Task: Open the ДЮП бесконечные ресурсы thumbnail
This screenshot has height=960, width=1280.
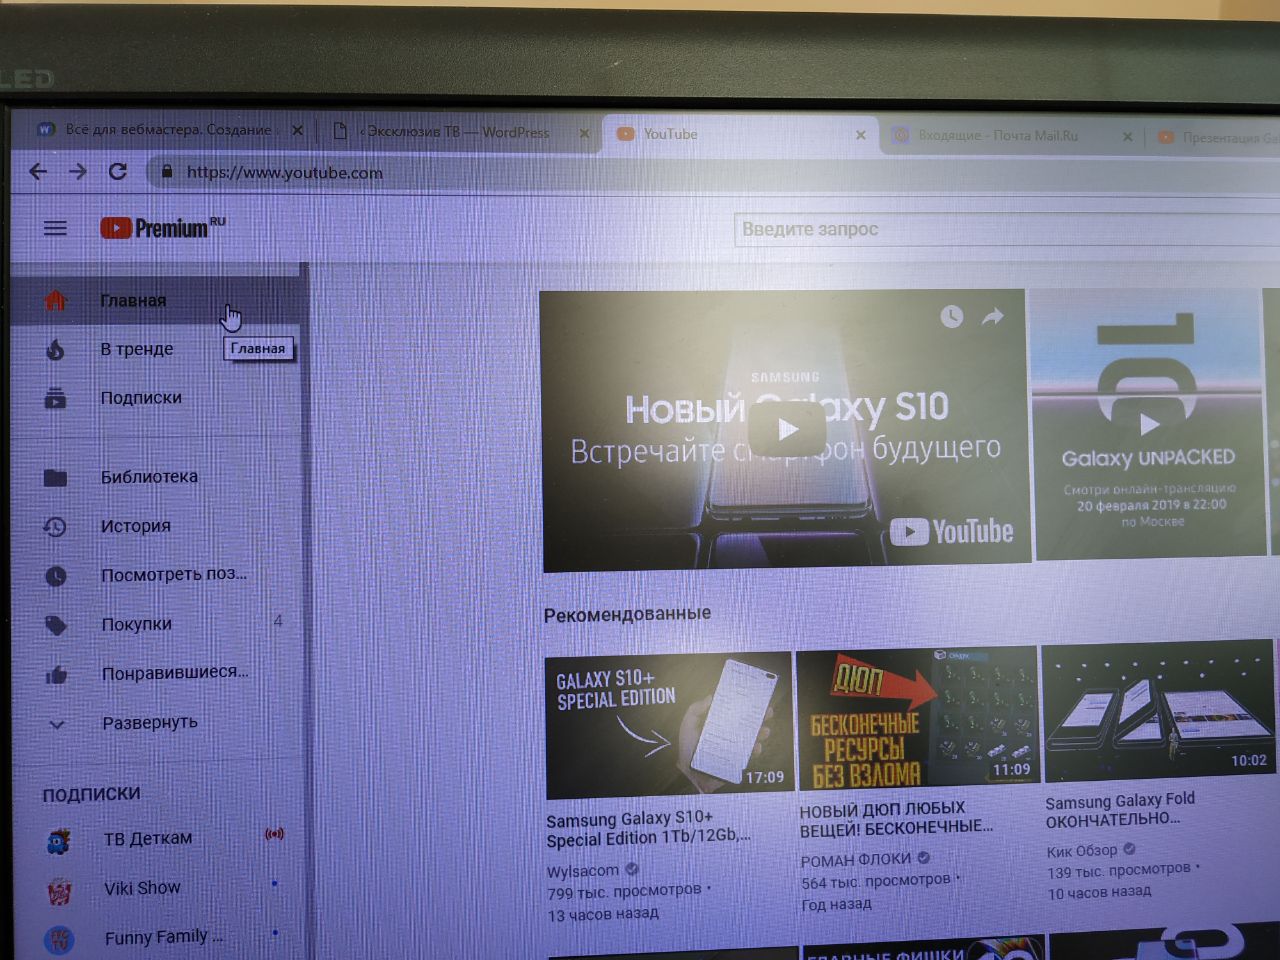Action: [x=917, y=716]
